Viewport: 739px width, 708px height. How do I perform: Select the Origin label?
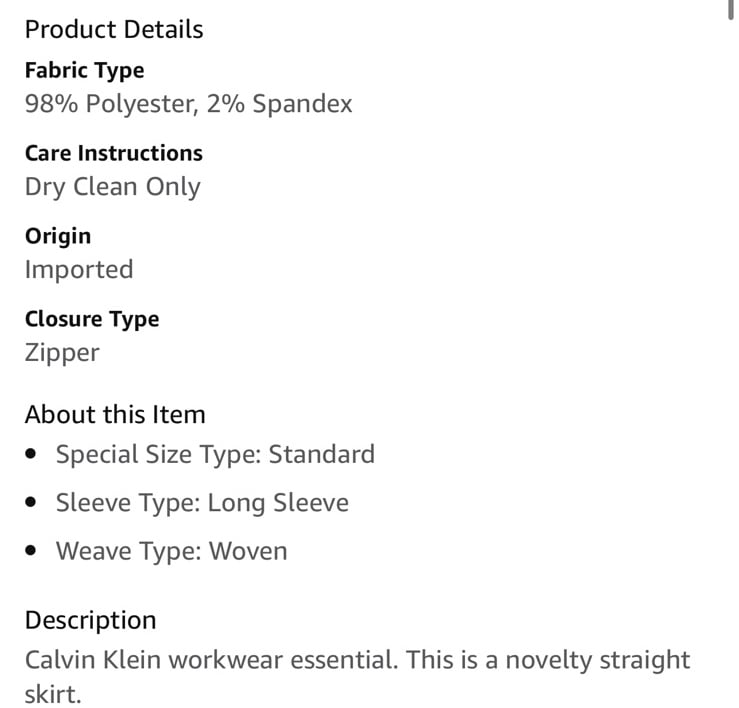[x=58, y=236]
